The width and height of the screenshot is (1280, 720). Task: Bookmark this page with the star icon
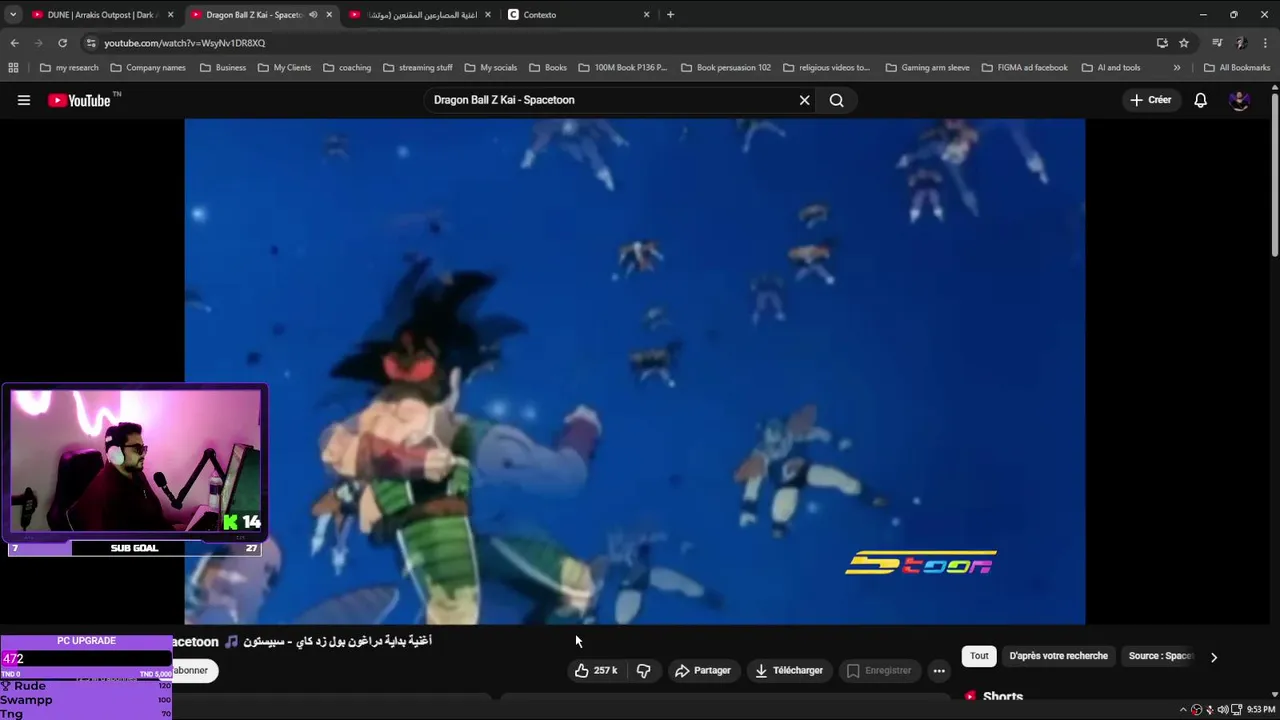[1184, 43]
